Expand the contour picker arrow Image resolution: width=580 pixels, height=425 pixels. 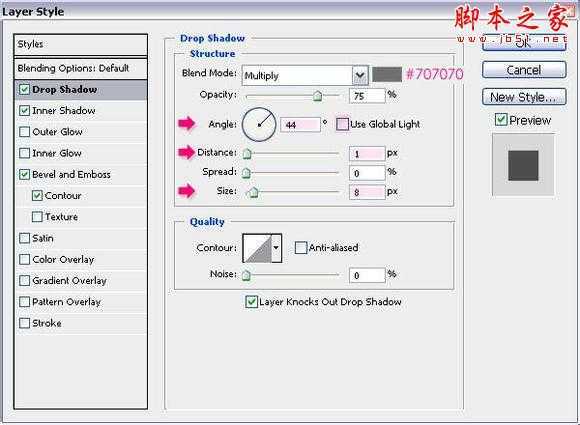[x=276, y=248]
